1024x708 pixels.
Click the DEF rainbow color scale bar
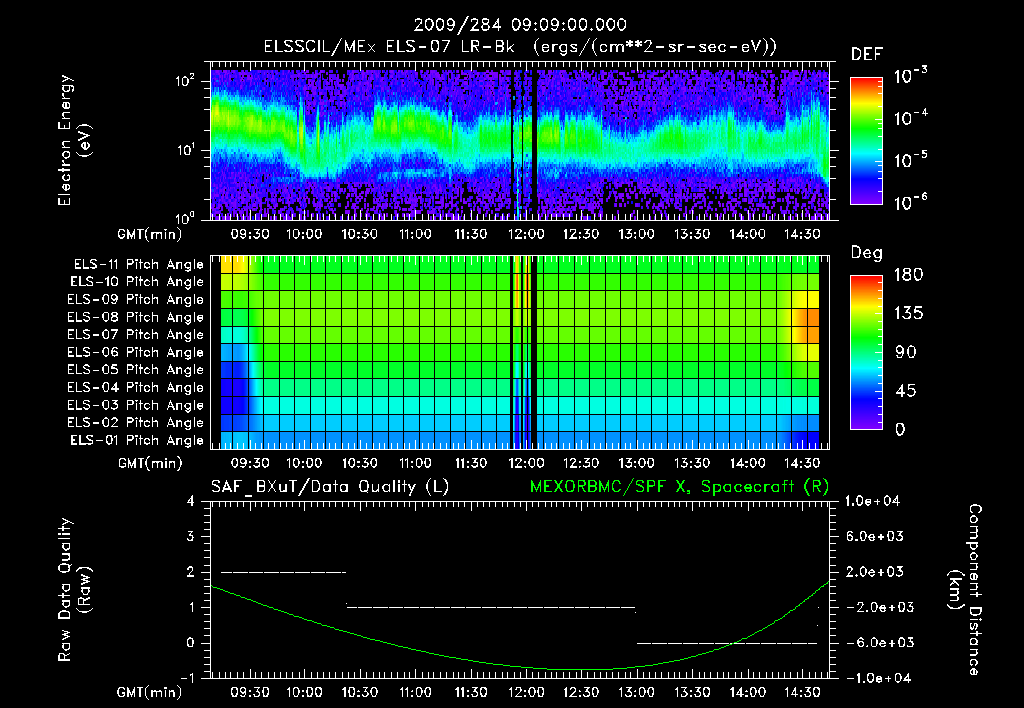[866, 141]
